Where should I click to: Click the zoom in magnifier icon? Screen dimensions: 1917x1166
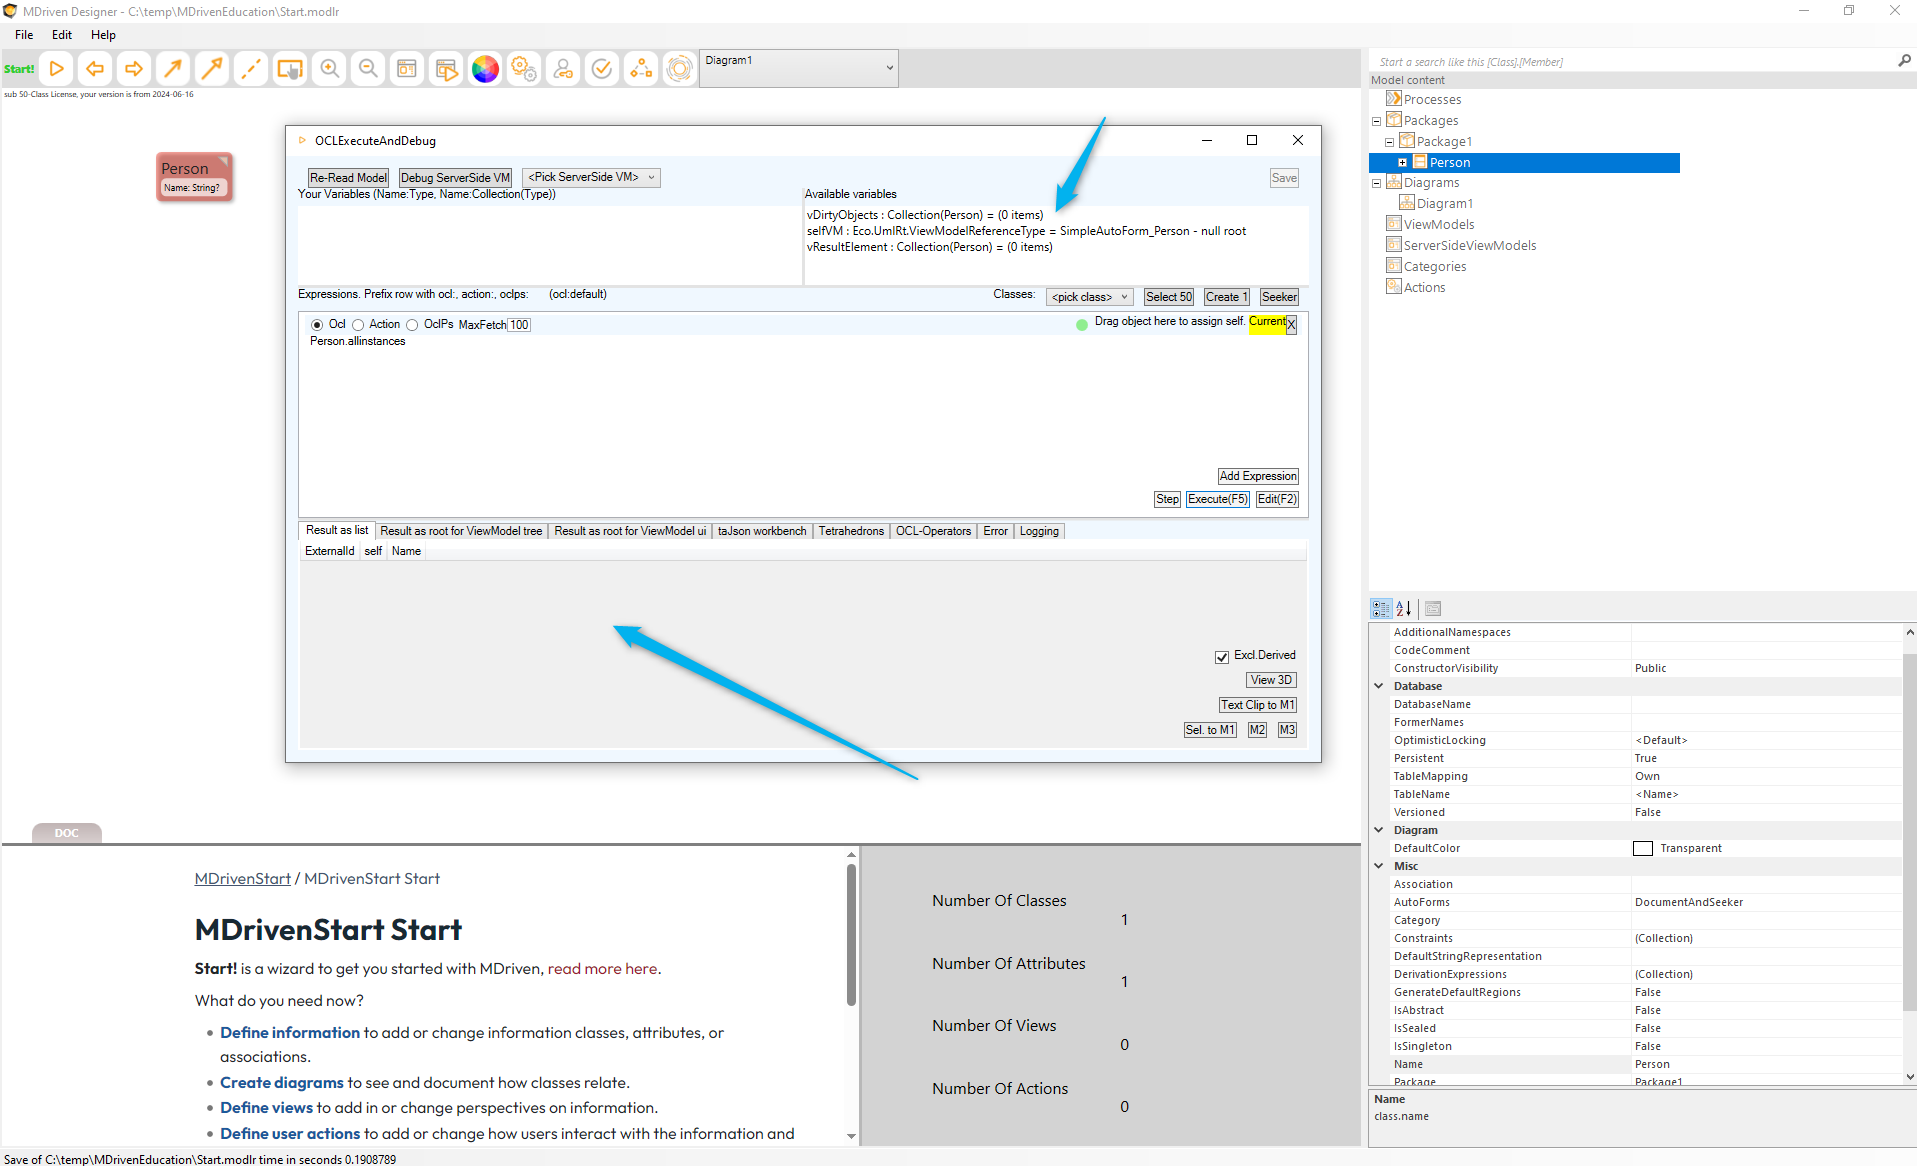[329, 69]
